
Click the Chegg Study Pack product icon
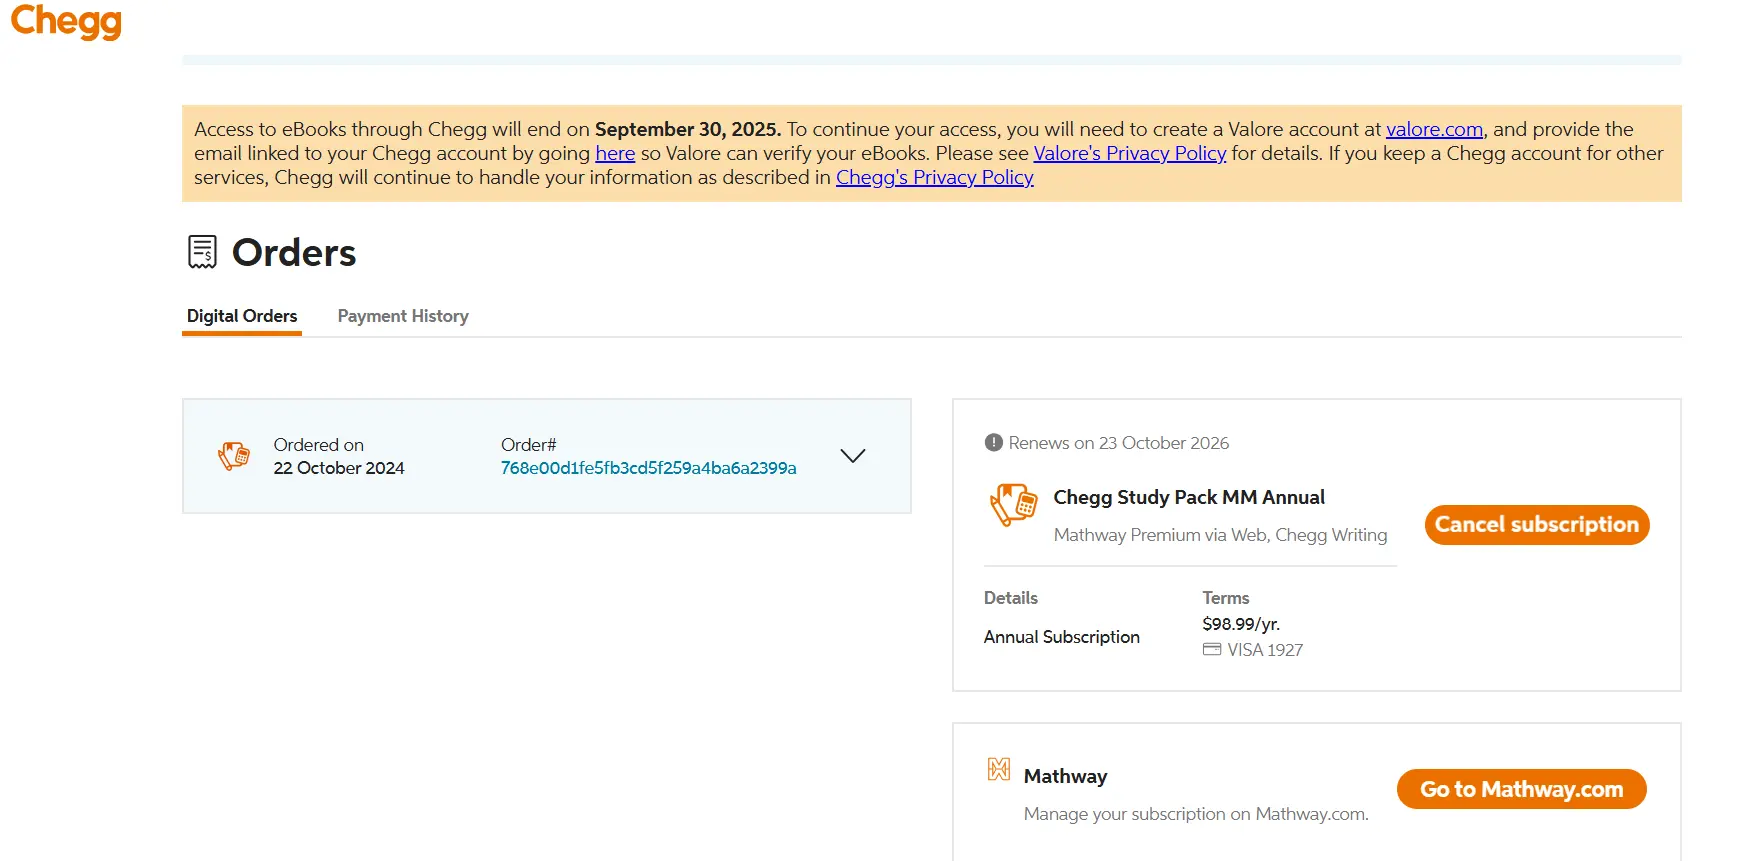(x=1013, y=504)
